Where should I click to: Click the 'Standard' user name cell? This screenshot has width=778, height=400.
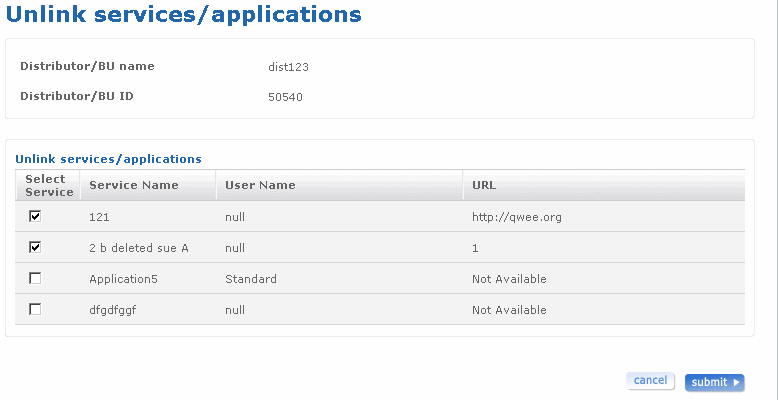pyautogui.click(x=251, y=279)
